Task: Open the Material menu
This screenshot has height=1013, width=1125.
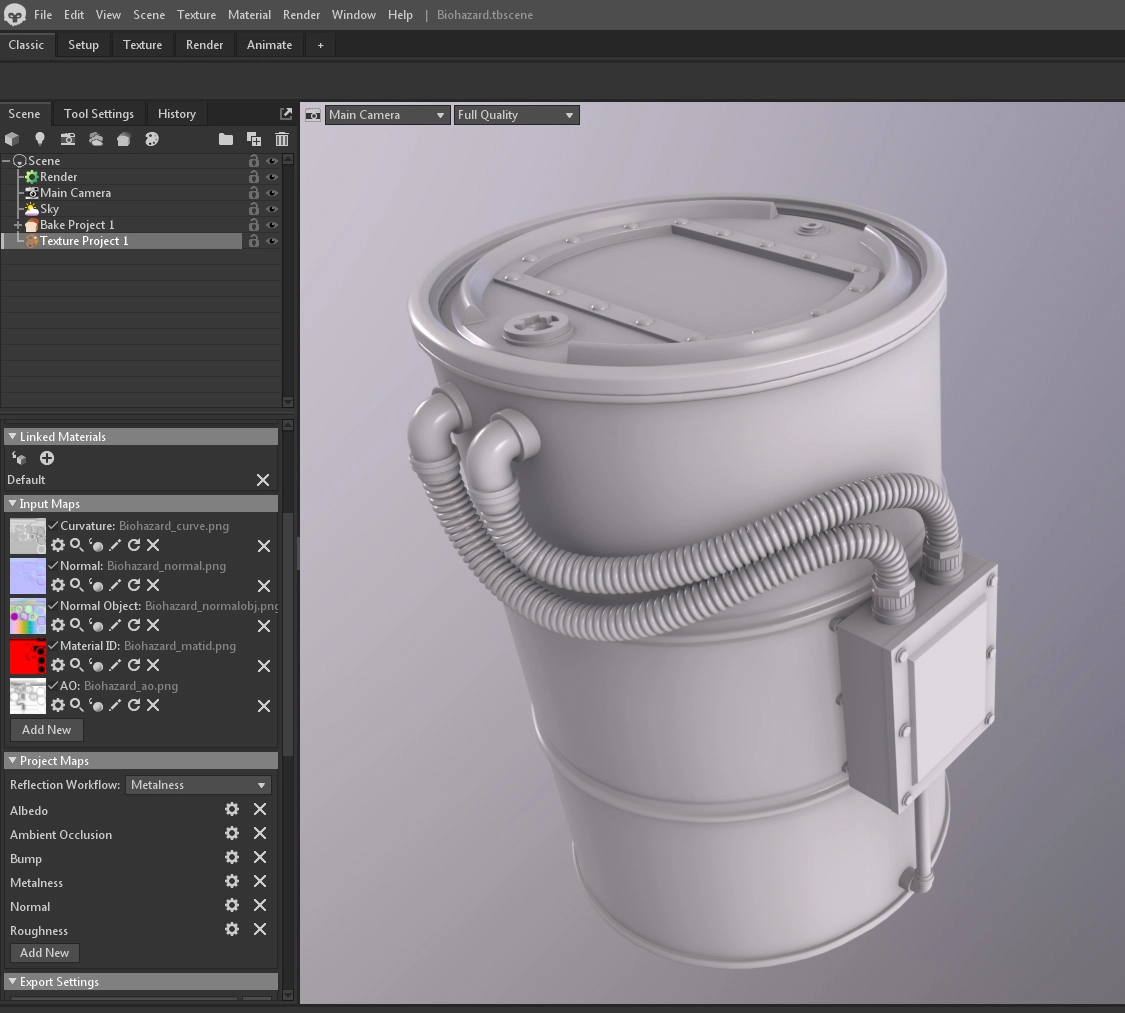Action: pos(249,15)
